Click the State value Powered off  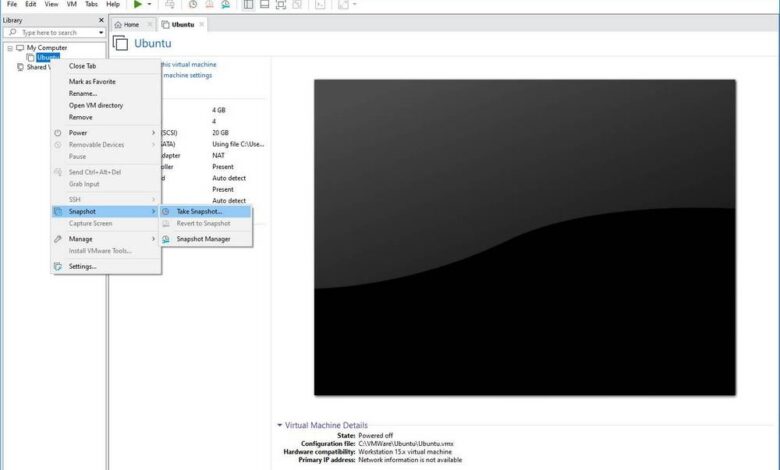[x=376, y=435]
